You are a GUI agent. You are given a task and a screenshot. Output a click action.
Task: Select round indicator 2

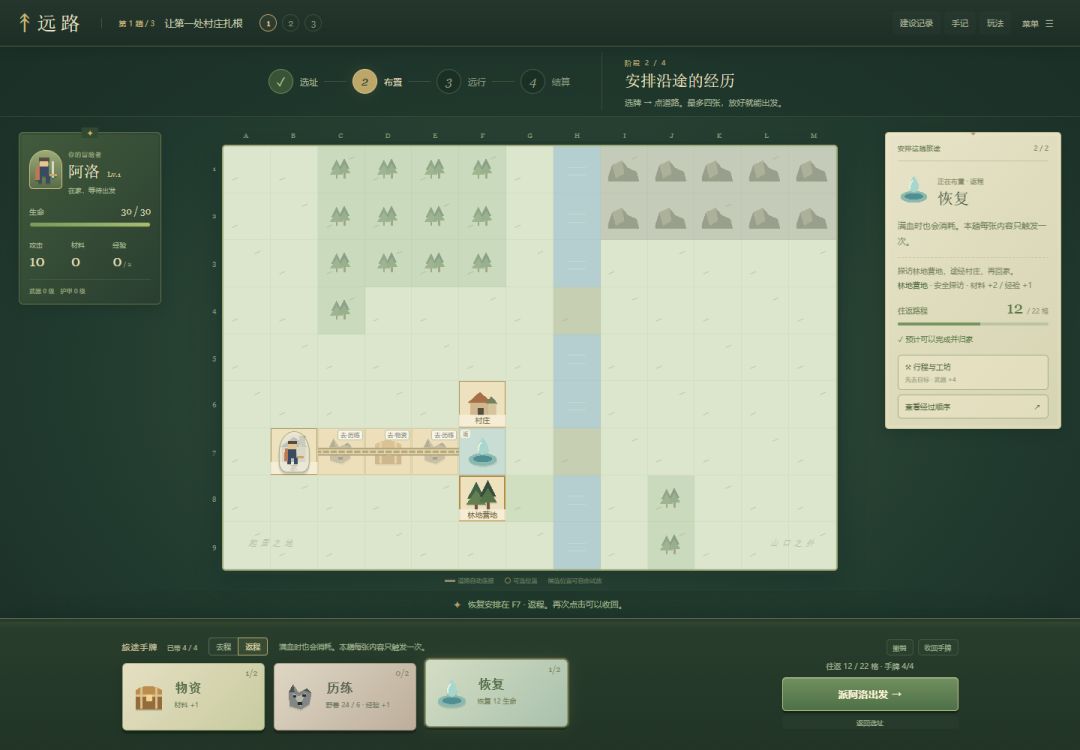291,23
